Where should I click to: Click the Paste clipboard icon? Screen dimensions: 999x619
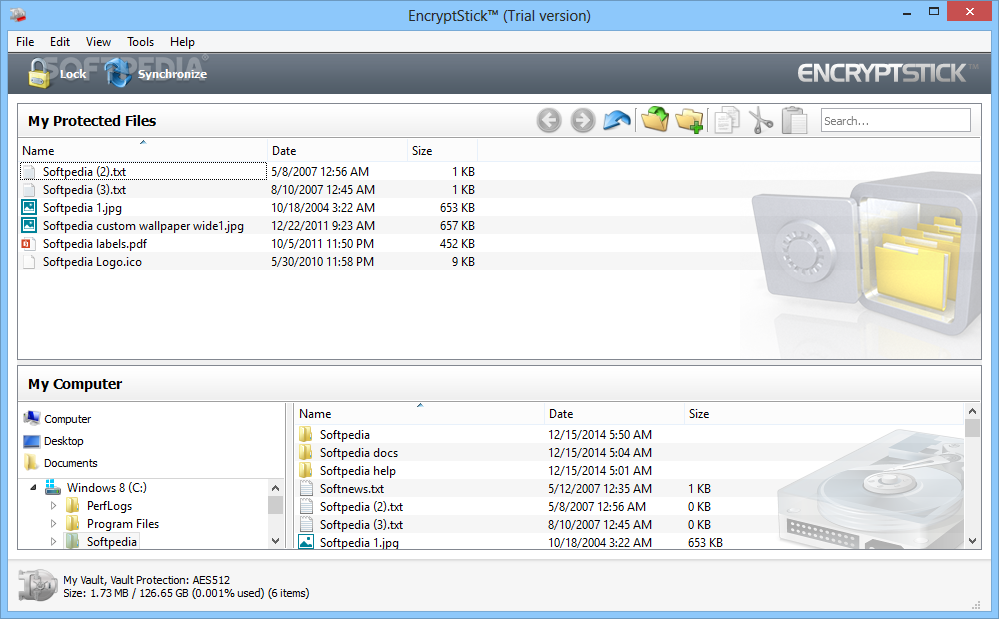point(794,120)
